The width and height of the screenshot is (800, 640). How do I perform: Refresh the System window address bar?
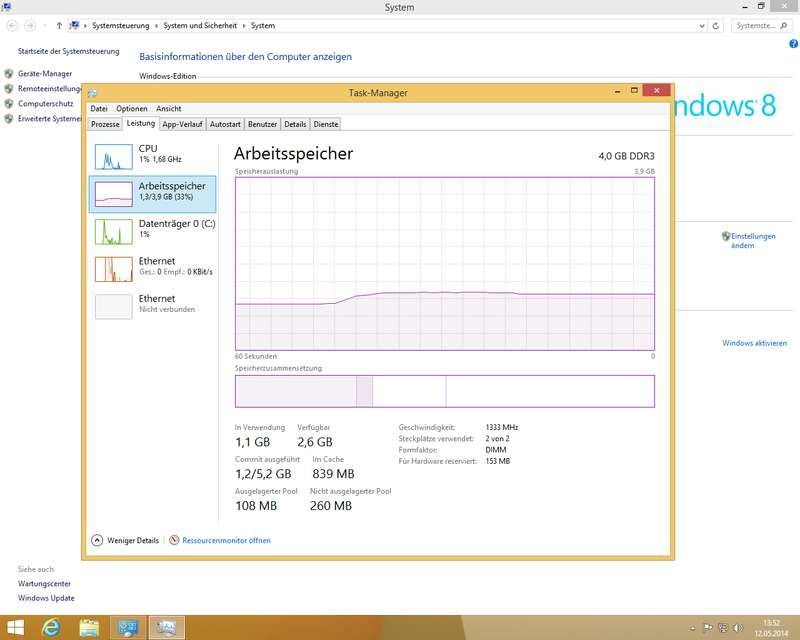click(x=716, y=26)
